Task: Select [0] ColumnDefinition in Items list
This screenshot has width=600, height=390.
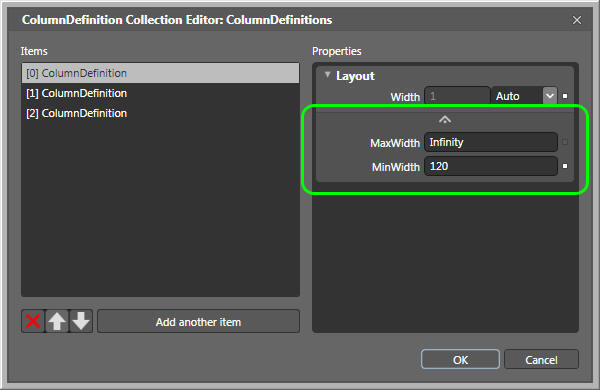Action: (x=160, y=73)
